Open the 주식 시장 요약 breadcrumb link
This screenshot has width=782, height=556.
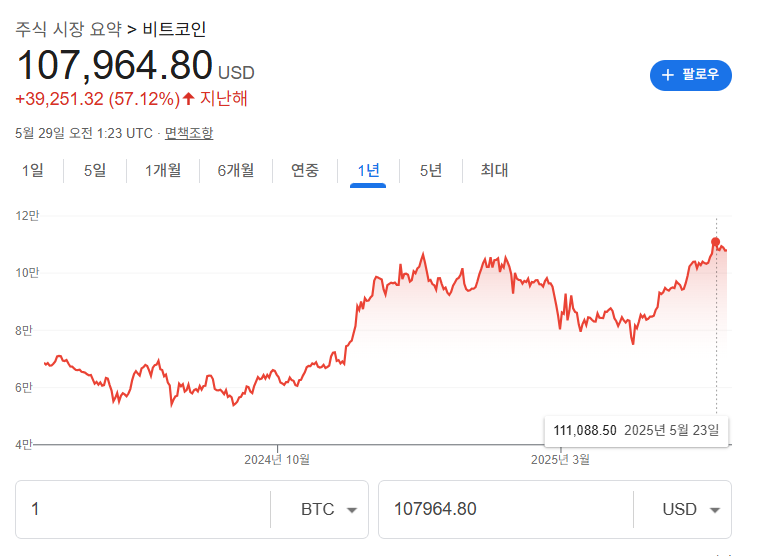tap(68, 29)
